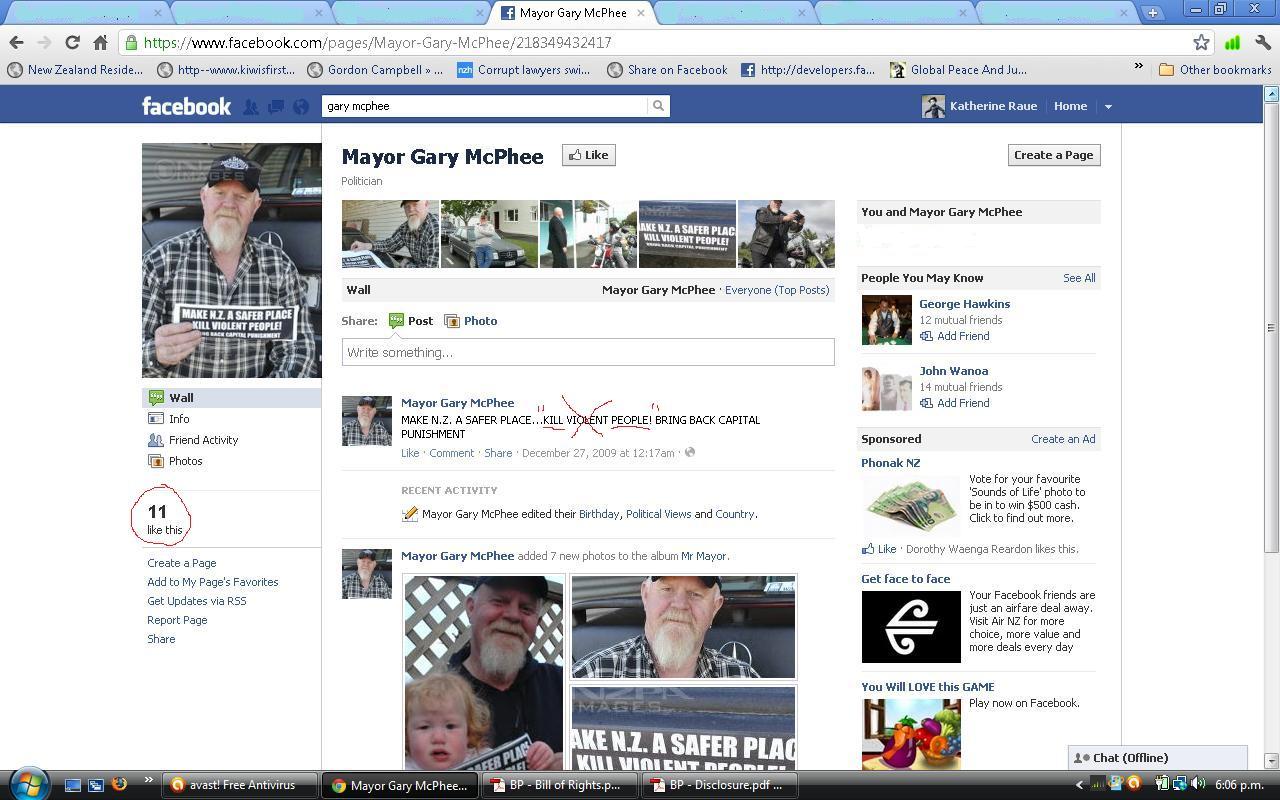The height and width of the screenshot is (800, 1280).
Task: Select Post share option
Action: (411, 321)
